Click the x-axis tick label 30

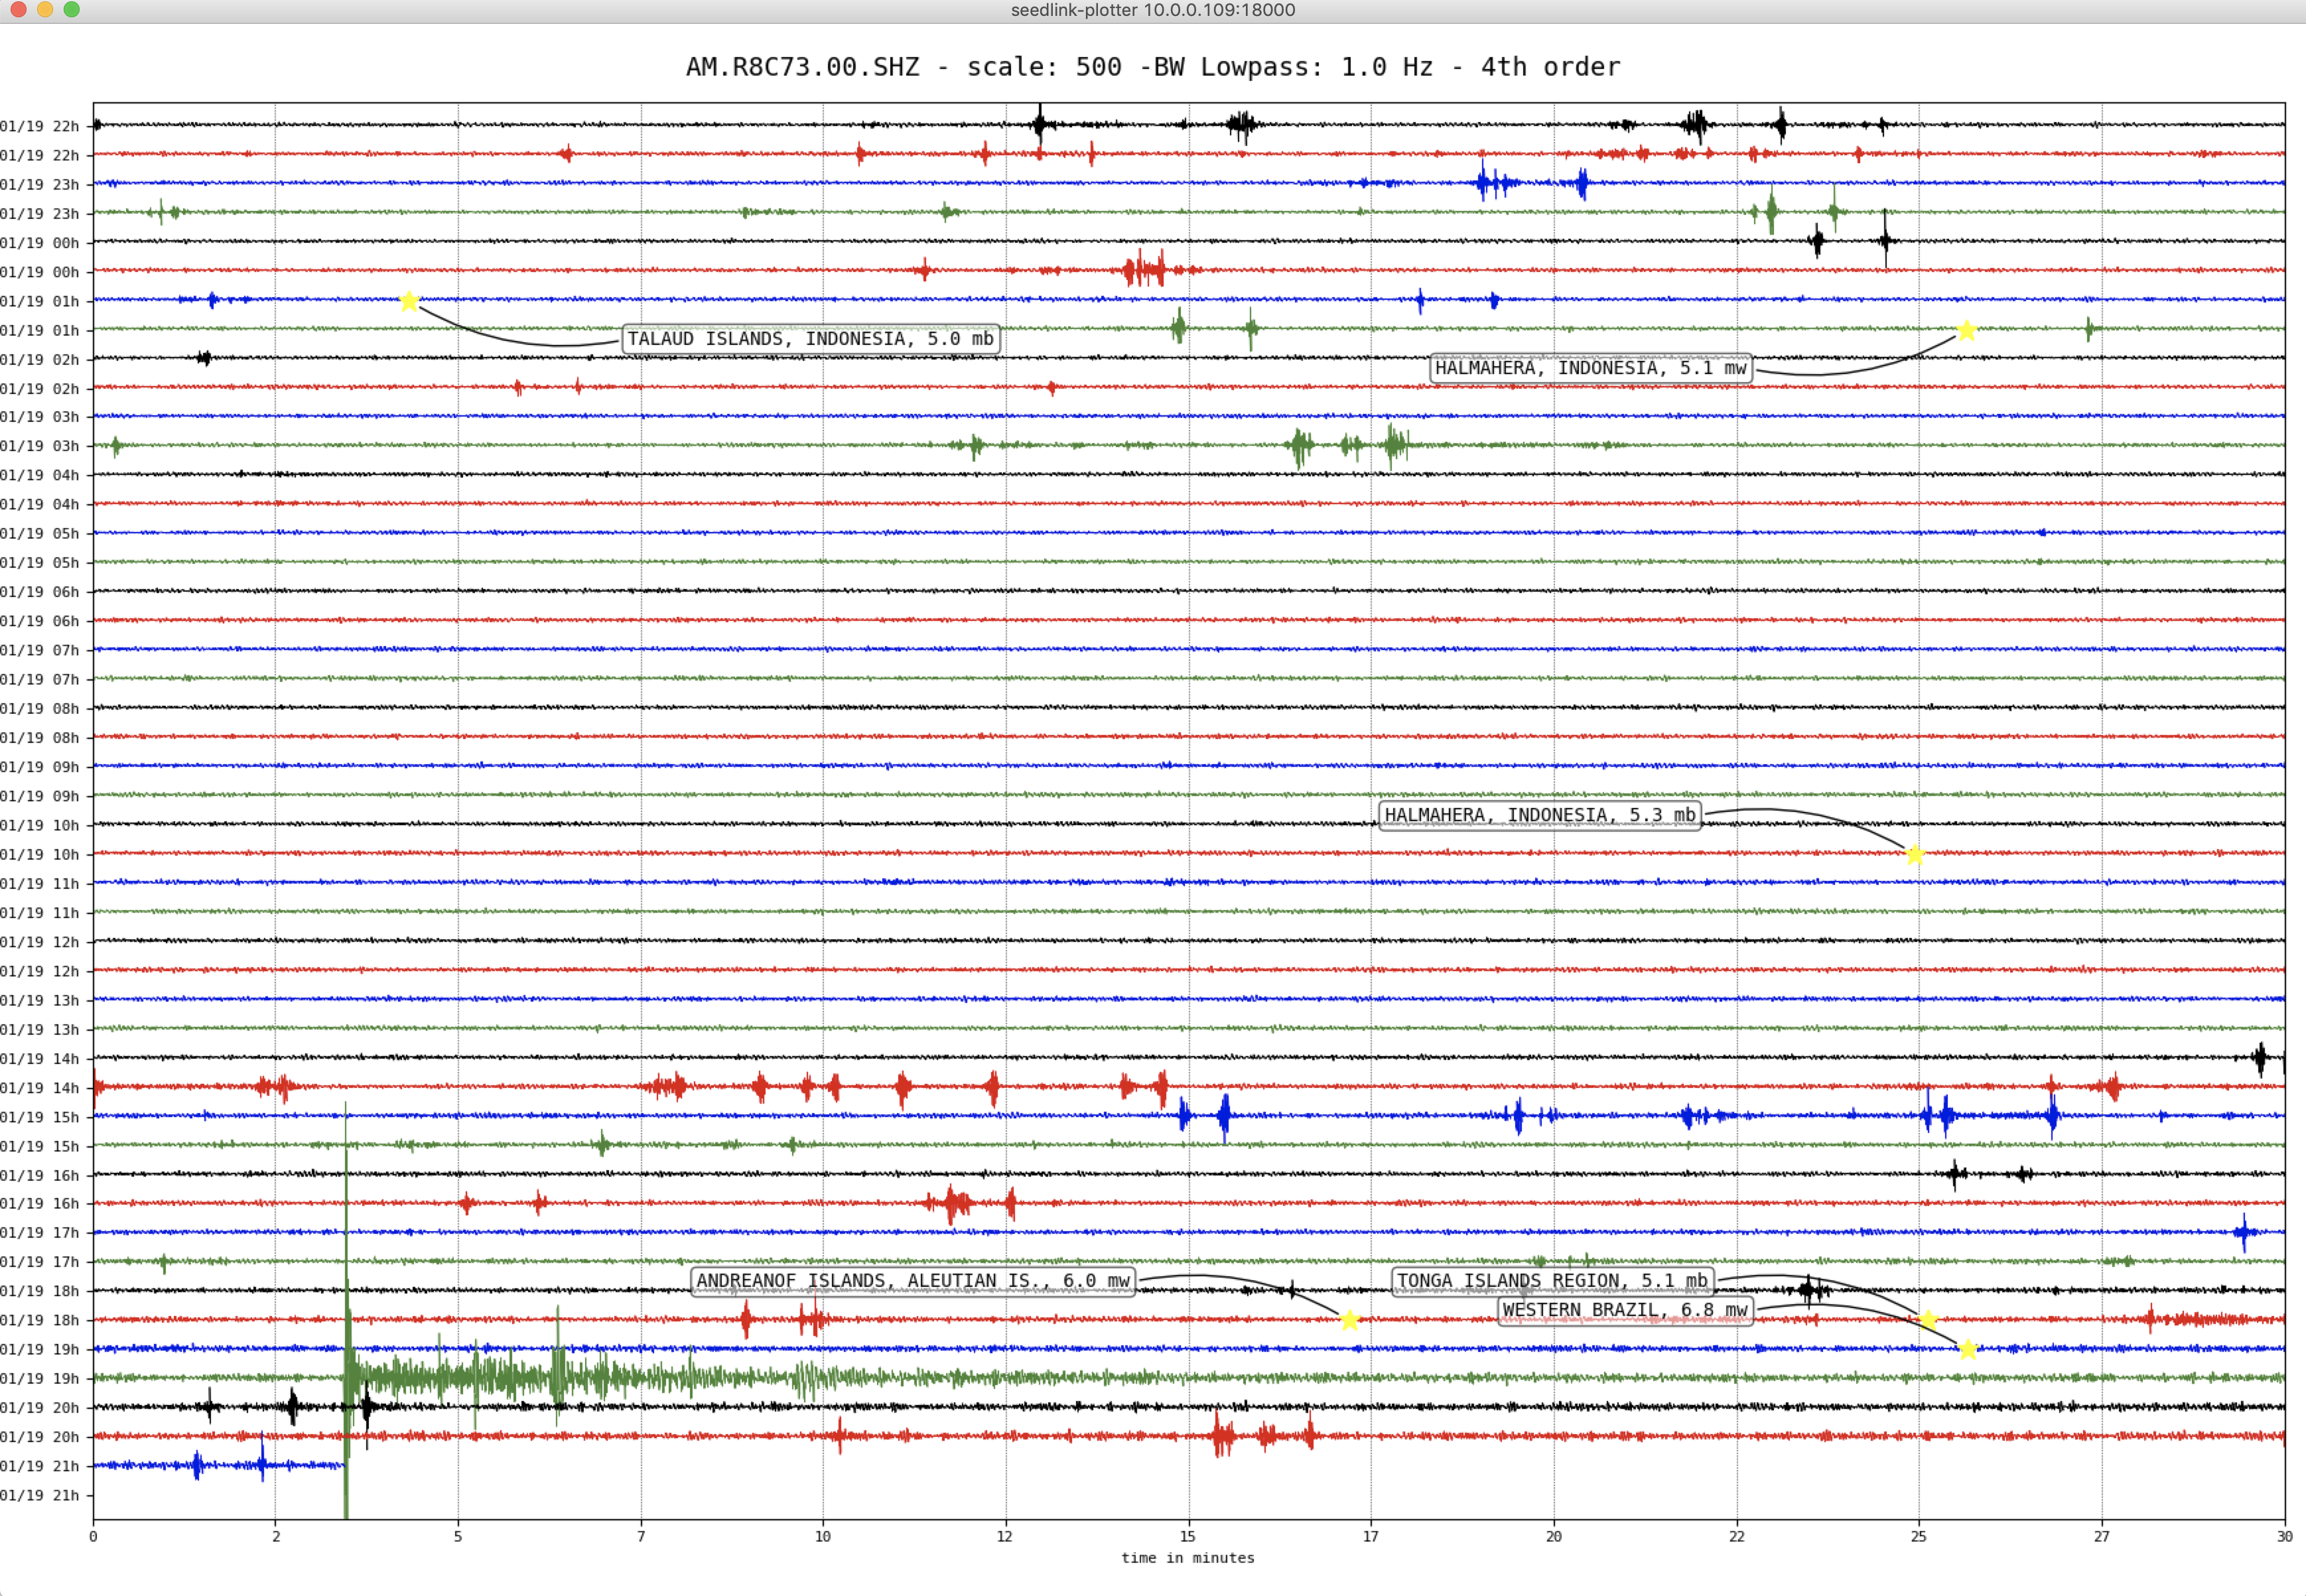click(x=2284, y=1537)
